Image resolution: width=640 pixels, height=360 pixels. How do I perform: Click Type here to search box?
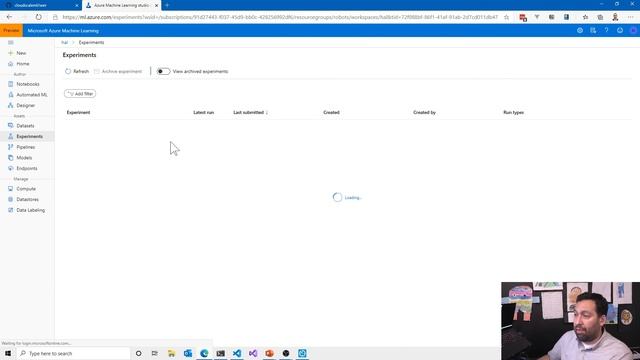[x=73, y=353]
